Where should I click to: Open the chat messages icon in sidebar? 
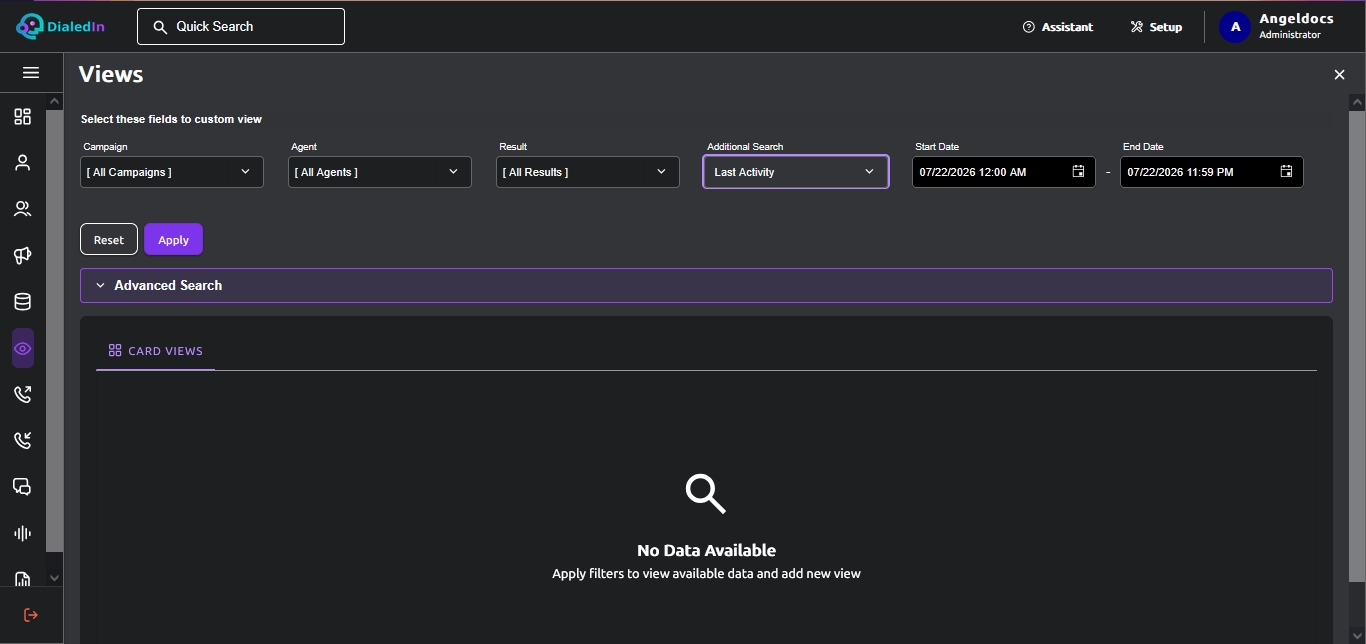22,487
